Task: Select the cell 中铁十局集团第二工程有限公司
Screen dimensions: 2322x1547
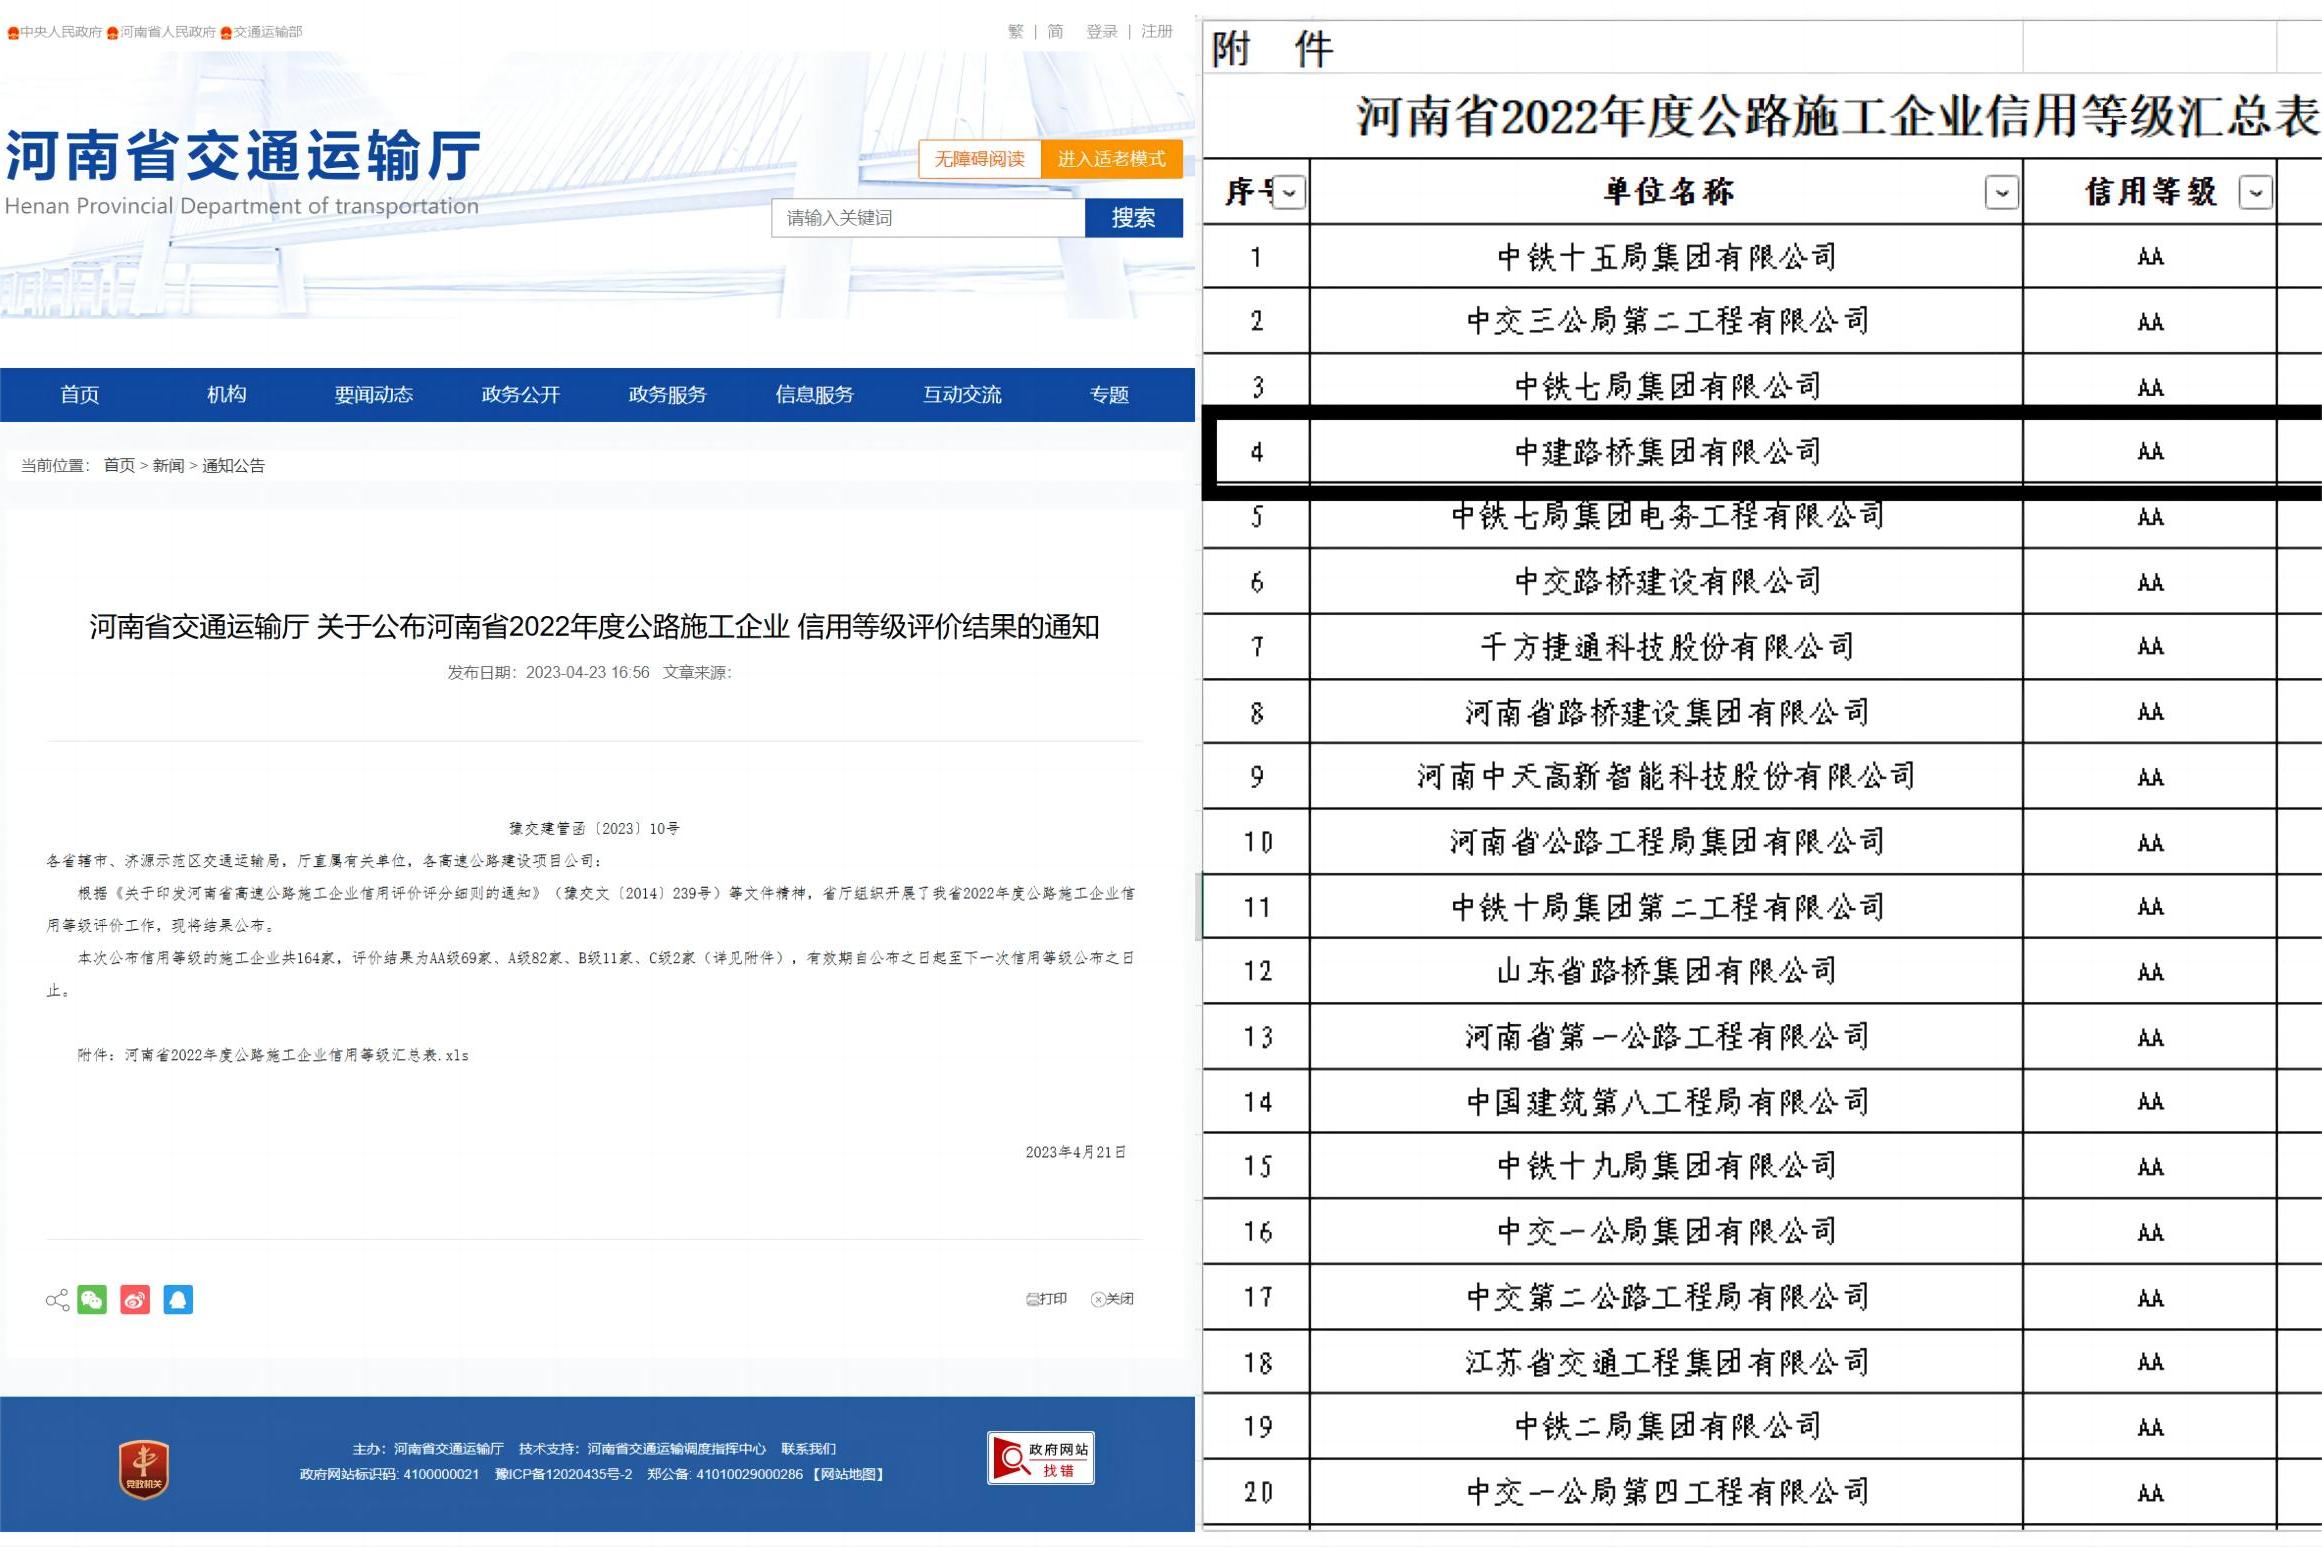Action: pyautogui.click(x=1666, y=907)
